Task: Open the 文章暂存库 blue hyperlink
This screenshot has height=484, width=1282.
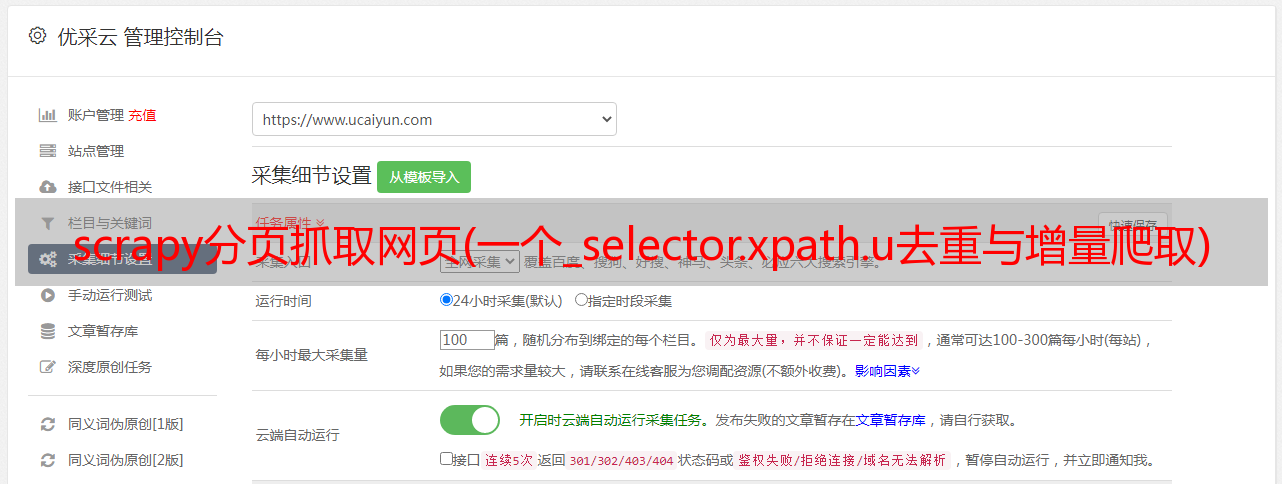Action: click(x=891, y=420)
